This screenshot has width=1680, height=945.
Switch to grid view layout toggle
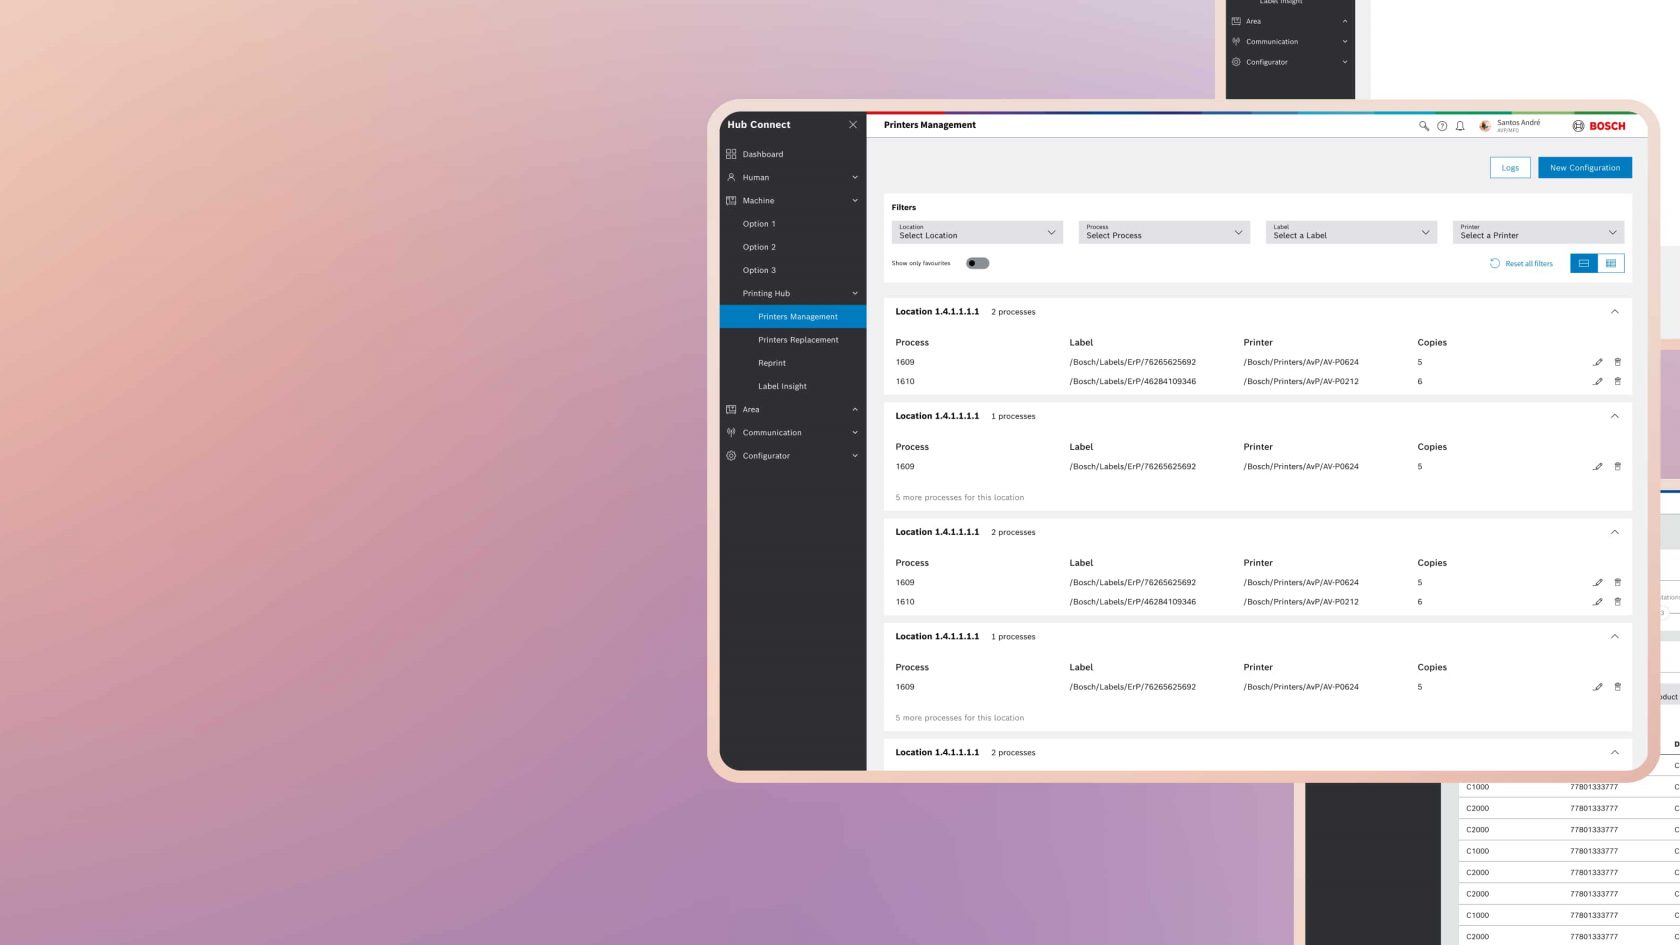(x=1611, y=263)
